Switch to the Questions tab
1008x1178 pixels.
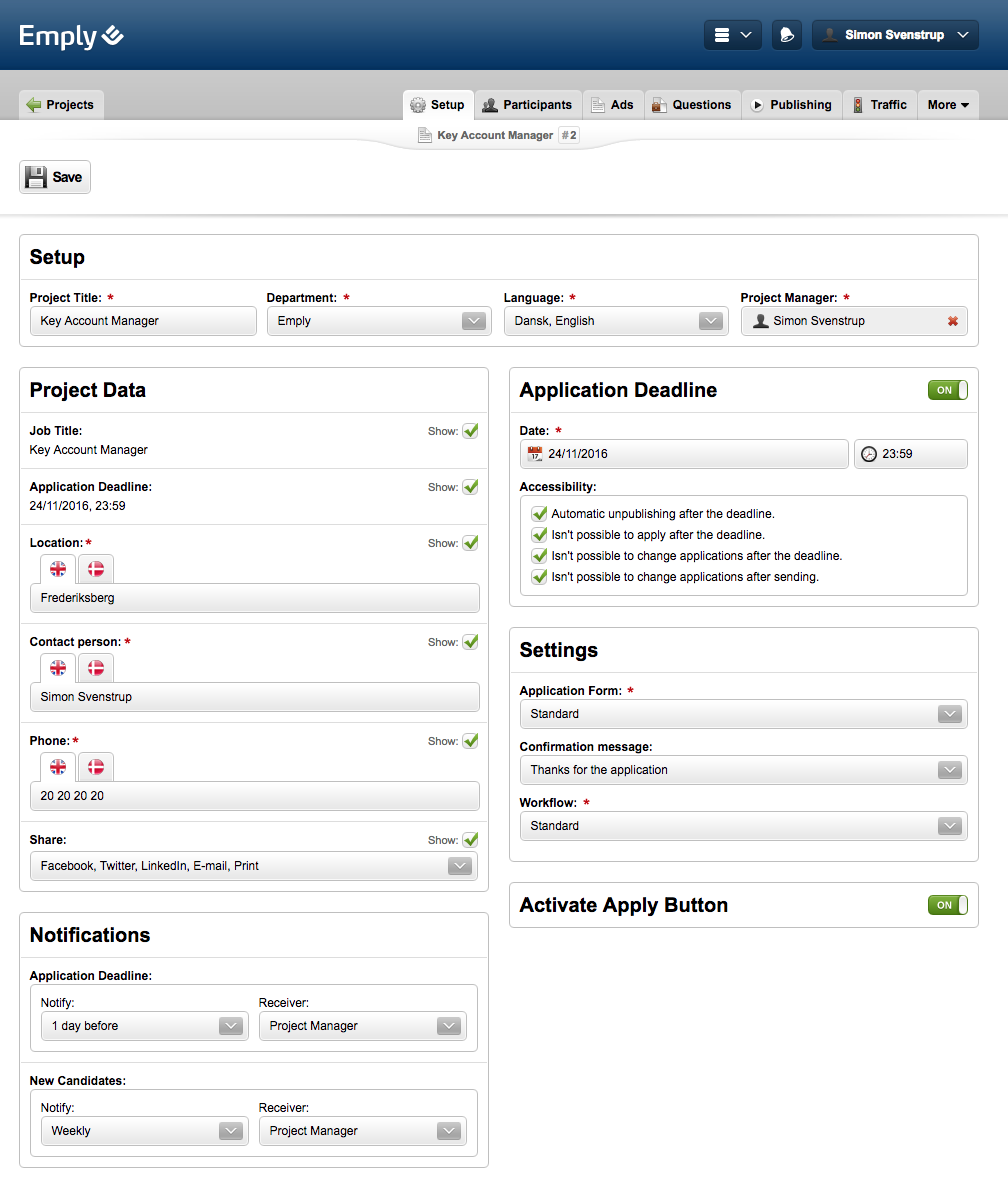(x=692, y=104)
